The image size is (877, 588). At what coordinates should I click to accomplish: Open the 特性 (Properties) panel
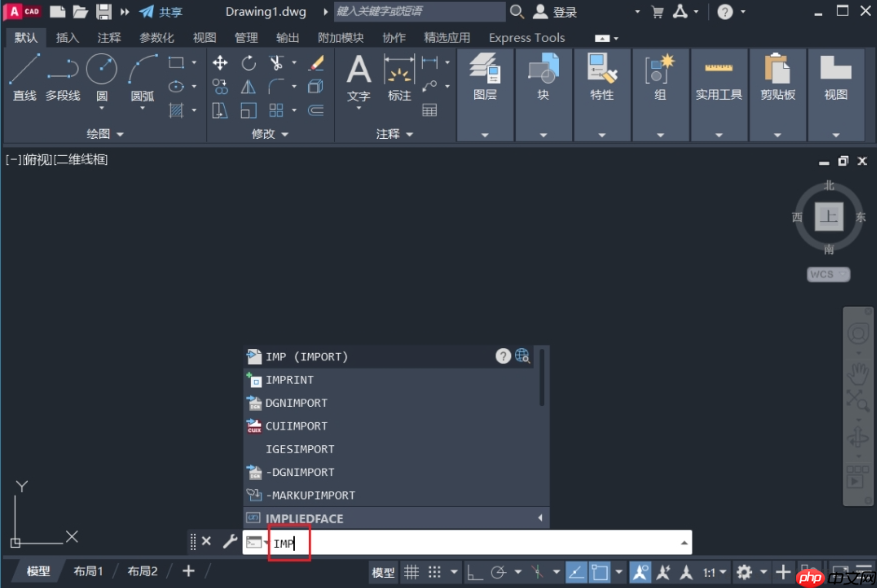tap(602, 94)
